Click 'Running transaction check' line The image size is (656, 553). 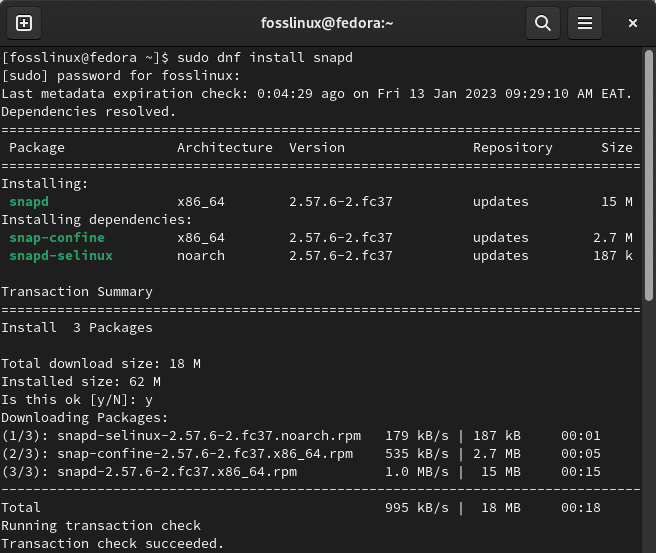pos(101,525)
